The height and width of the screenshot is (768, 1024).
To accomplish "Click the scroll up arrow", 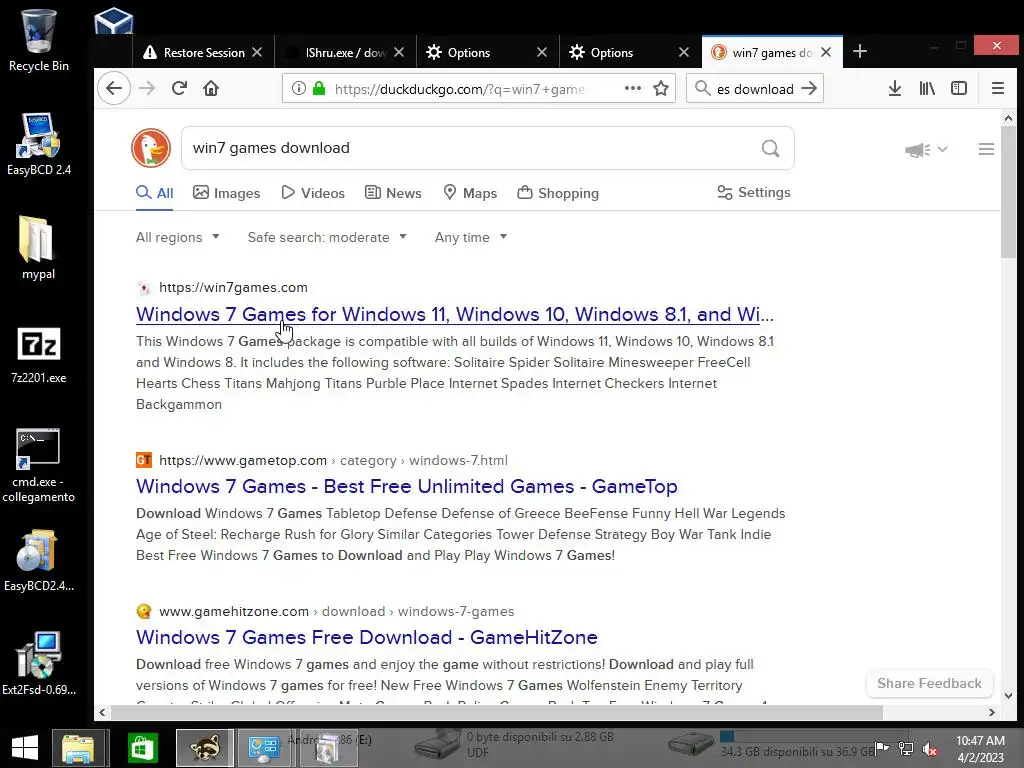I will pos(1008,118).
